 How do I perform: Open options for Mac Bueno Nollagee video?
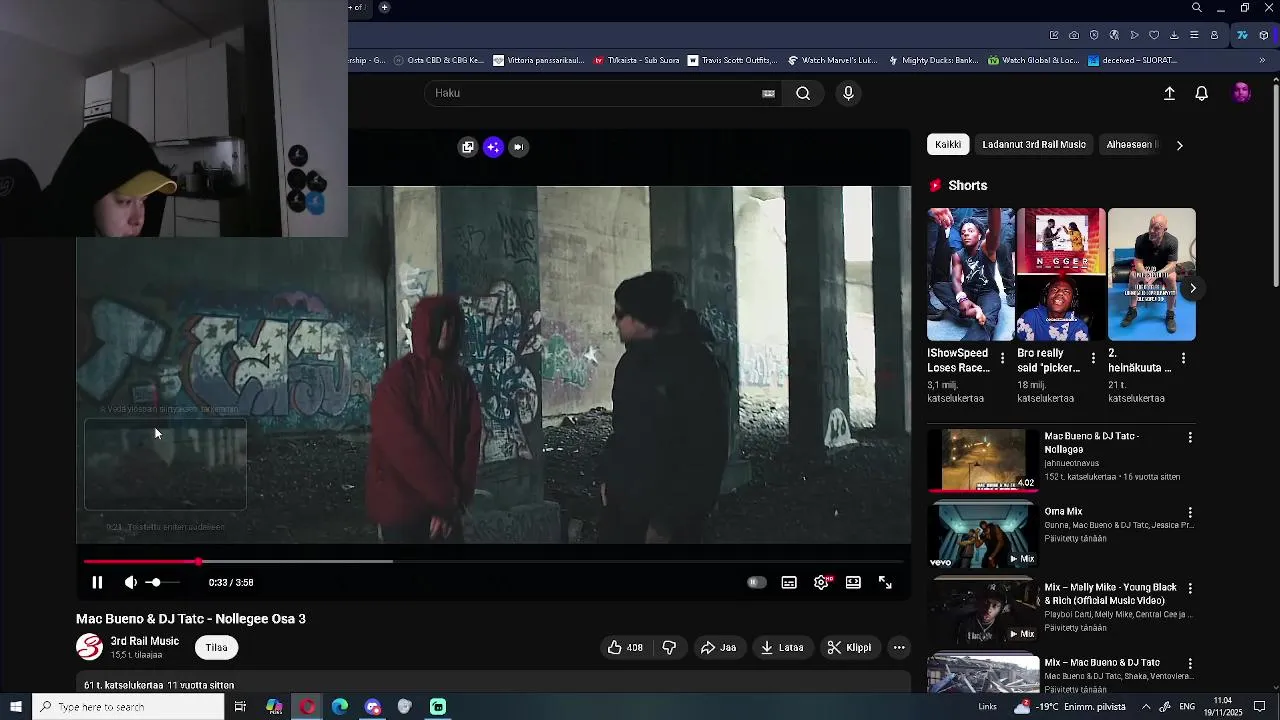point(1190,438)
